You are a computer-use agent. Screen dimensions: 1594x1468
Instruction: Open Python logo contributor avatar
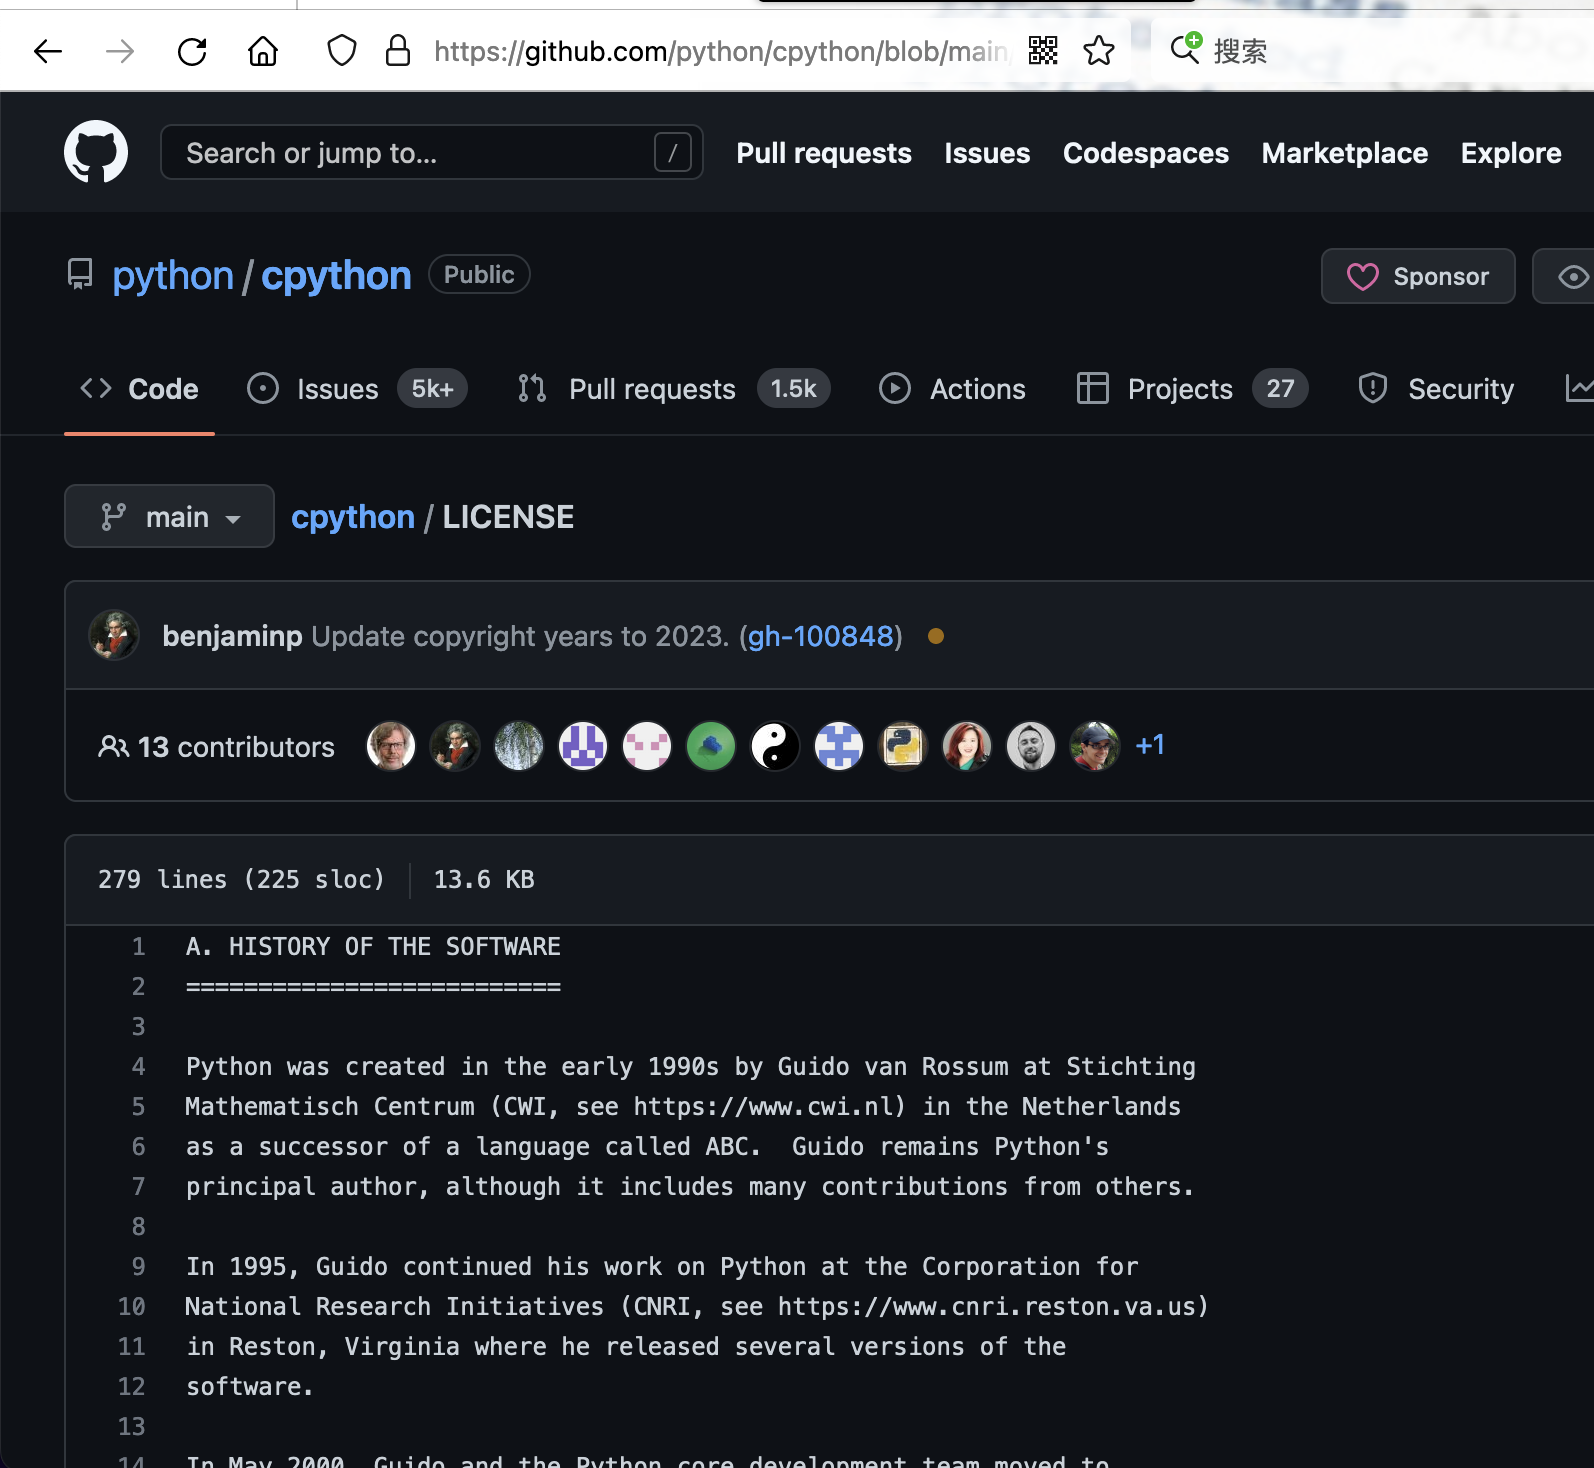[903, 746]
